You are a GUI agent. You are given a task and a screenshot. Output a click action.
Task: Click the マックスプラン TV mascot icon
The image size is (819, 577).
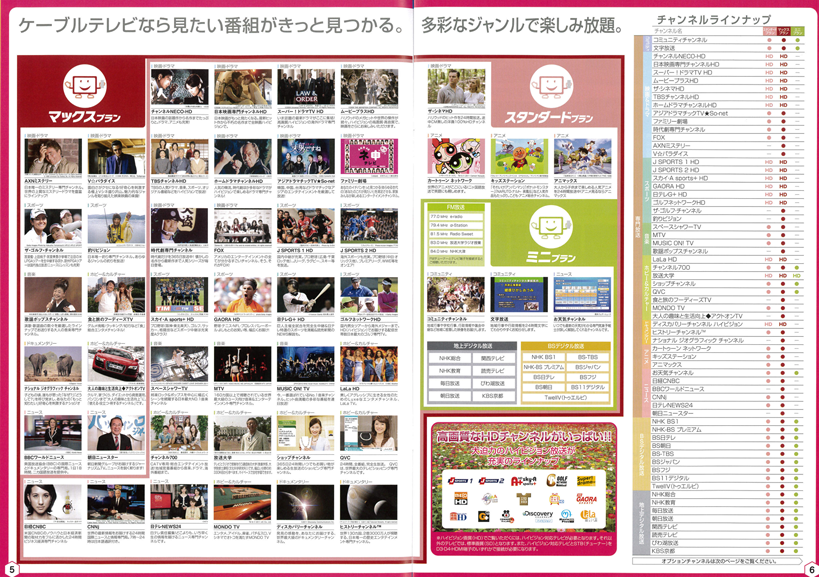tap(85, 86)
